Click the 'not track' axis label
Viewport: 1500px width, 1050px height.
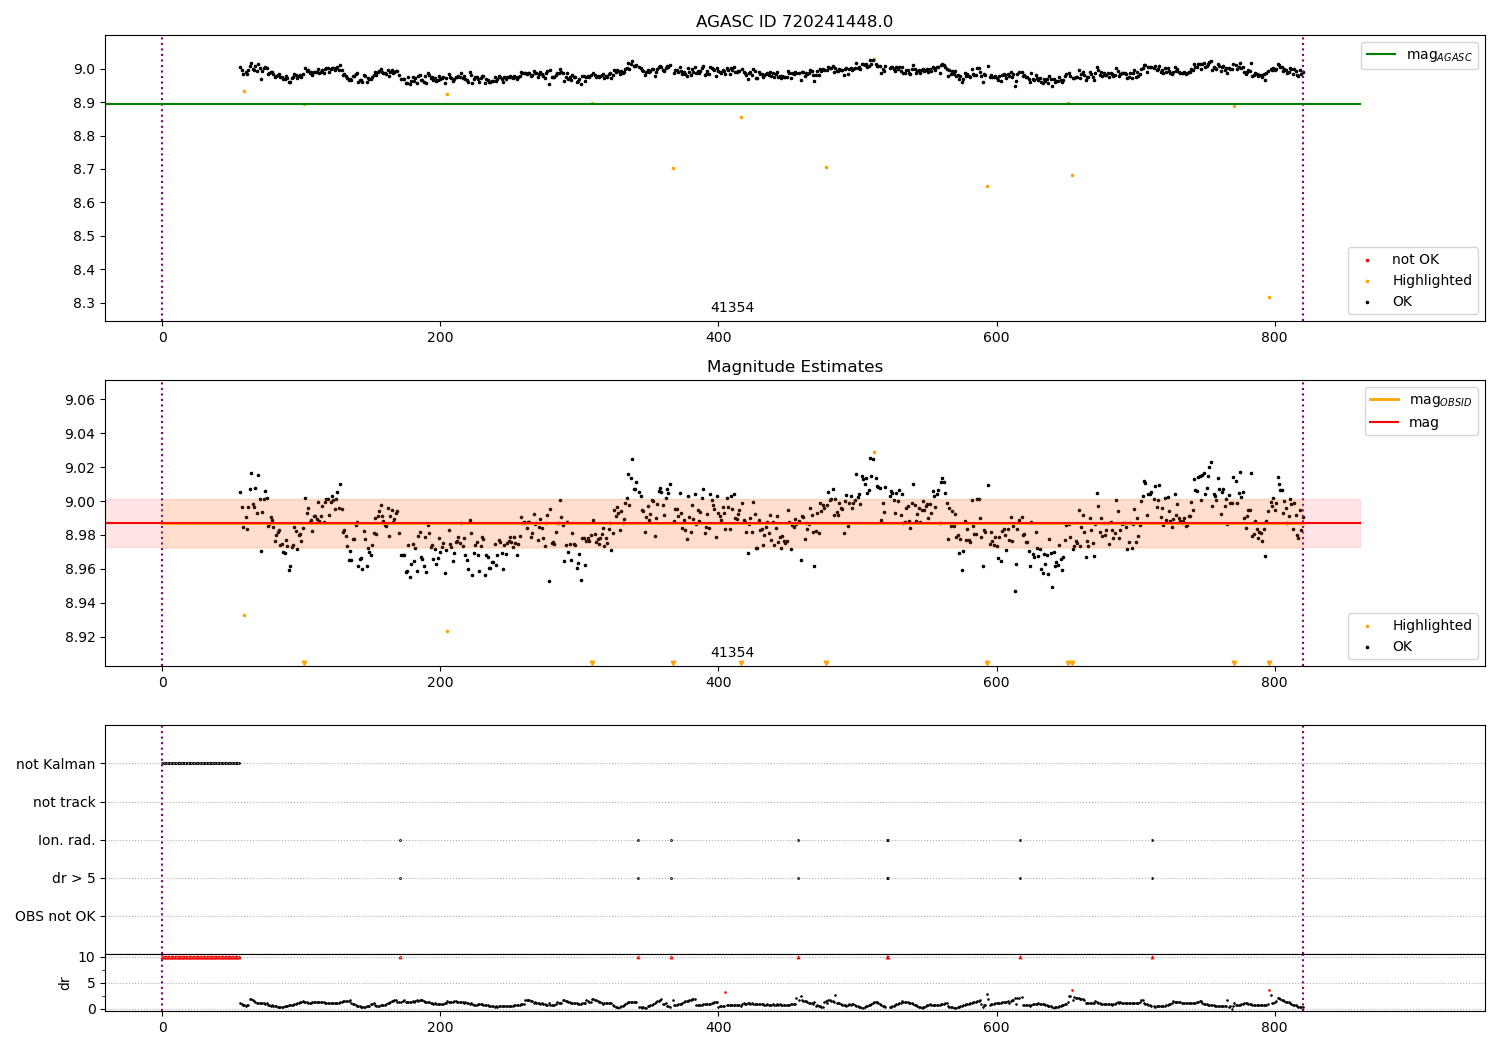pos(64,802)
